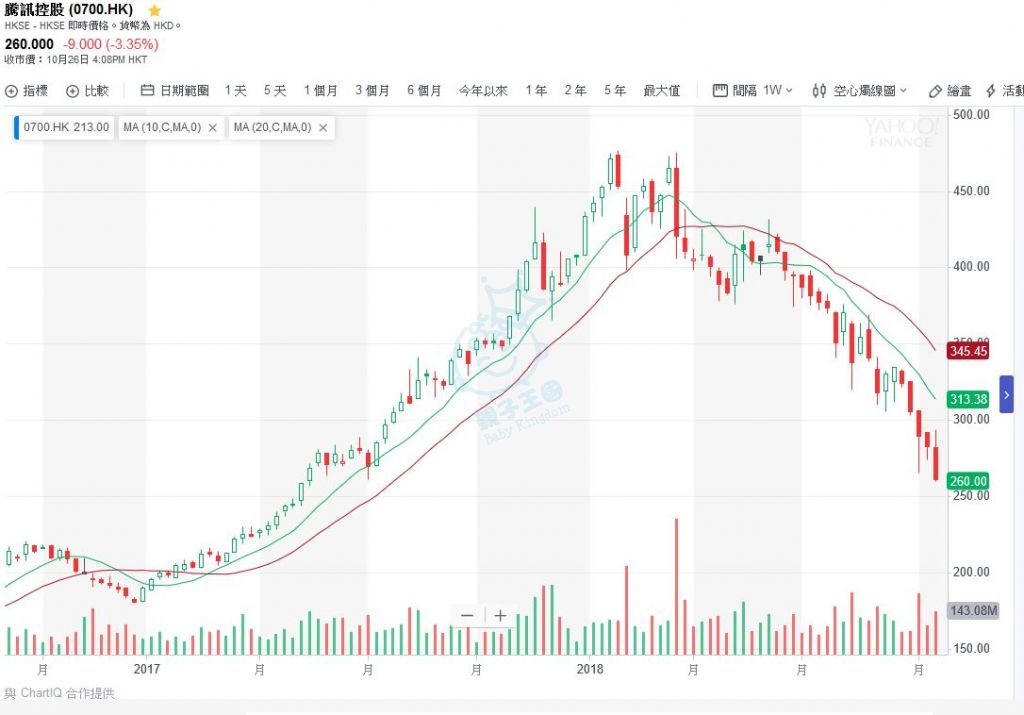Screen dimensions: 1024x715
Task: Remove the MA (20,C,MA,0) indicator
Action: pyautogui.click(x=323, y=128)
